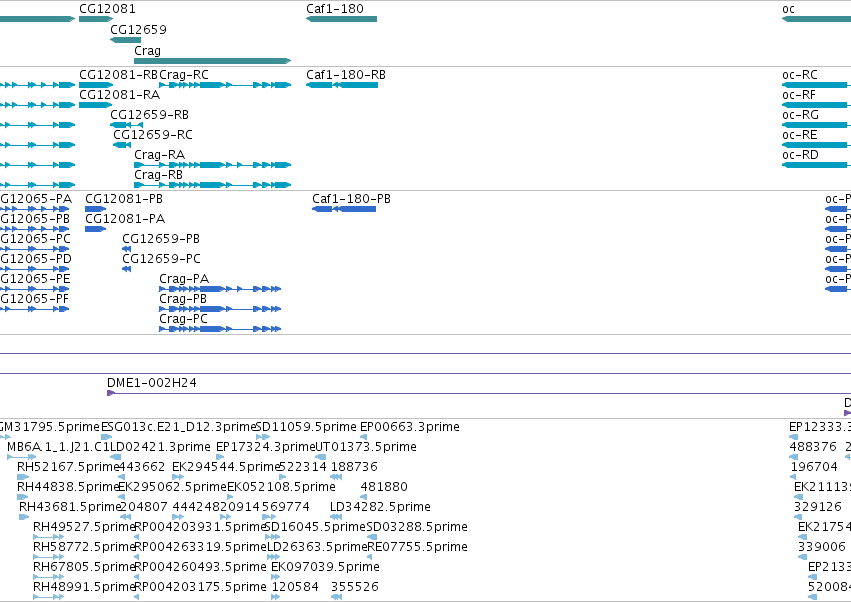Select feature 188736
Screen dimensions: 851x602
tap(336, 477)
